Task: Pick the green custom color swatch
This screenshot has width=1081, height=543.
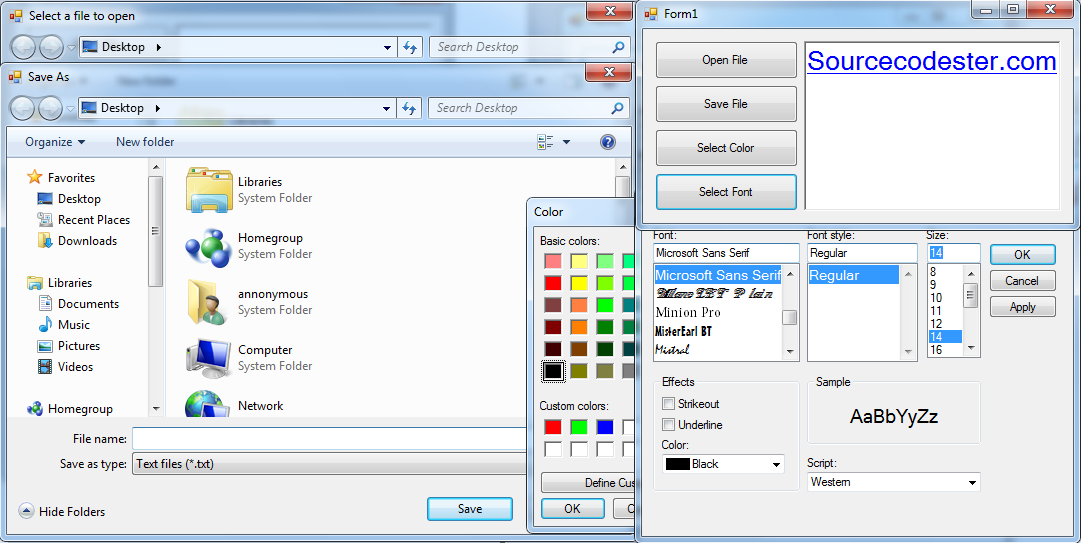Action: [579, 427]
